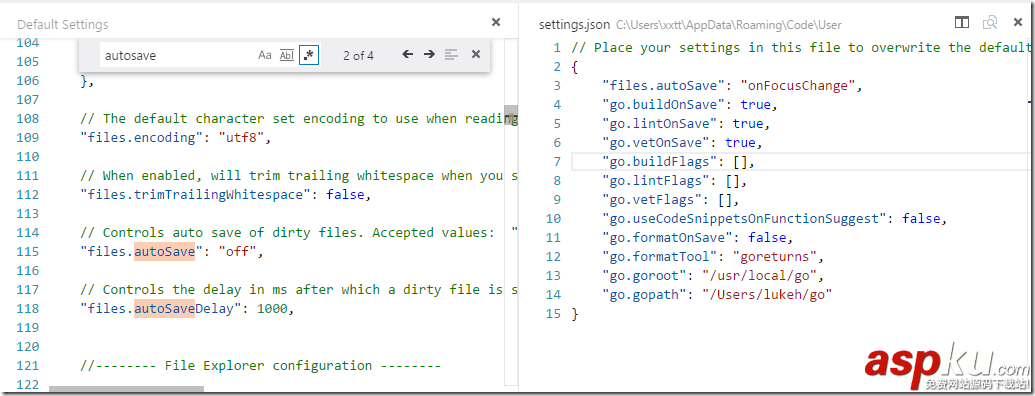Click the 1000 value on line 118
Screen dimensions: 1035x396
(x=272, y=308)
